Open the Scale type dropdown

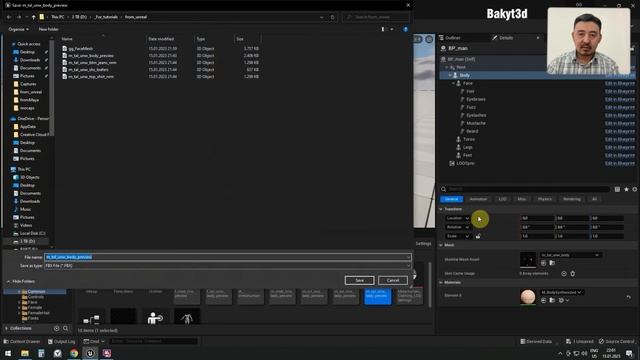point(458,236)
